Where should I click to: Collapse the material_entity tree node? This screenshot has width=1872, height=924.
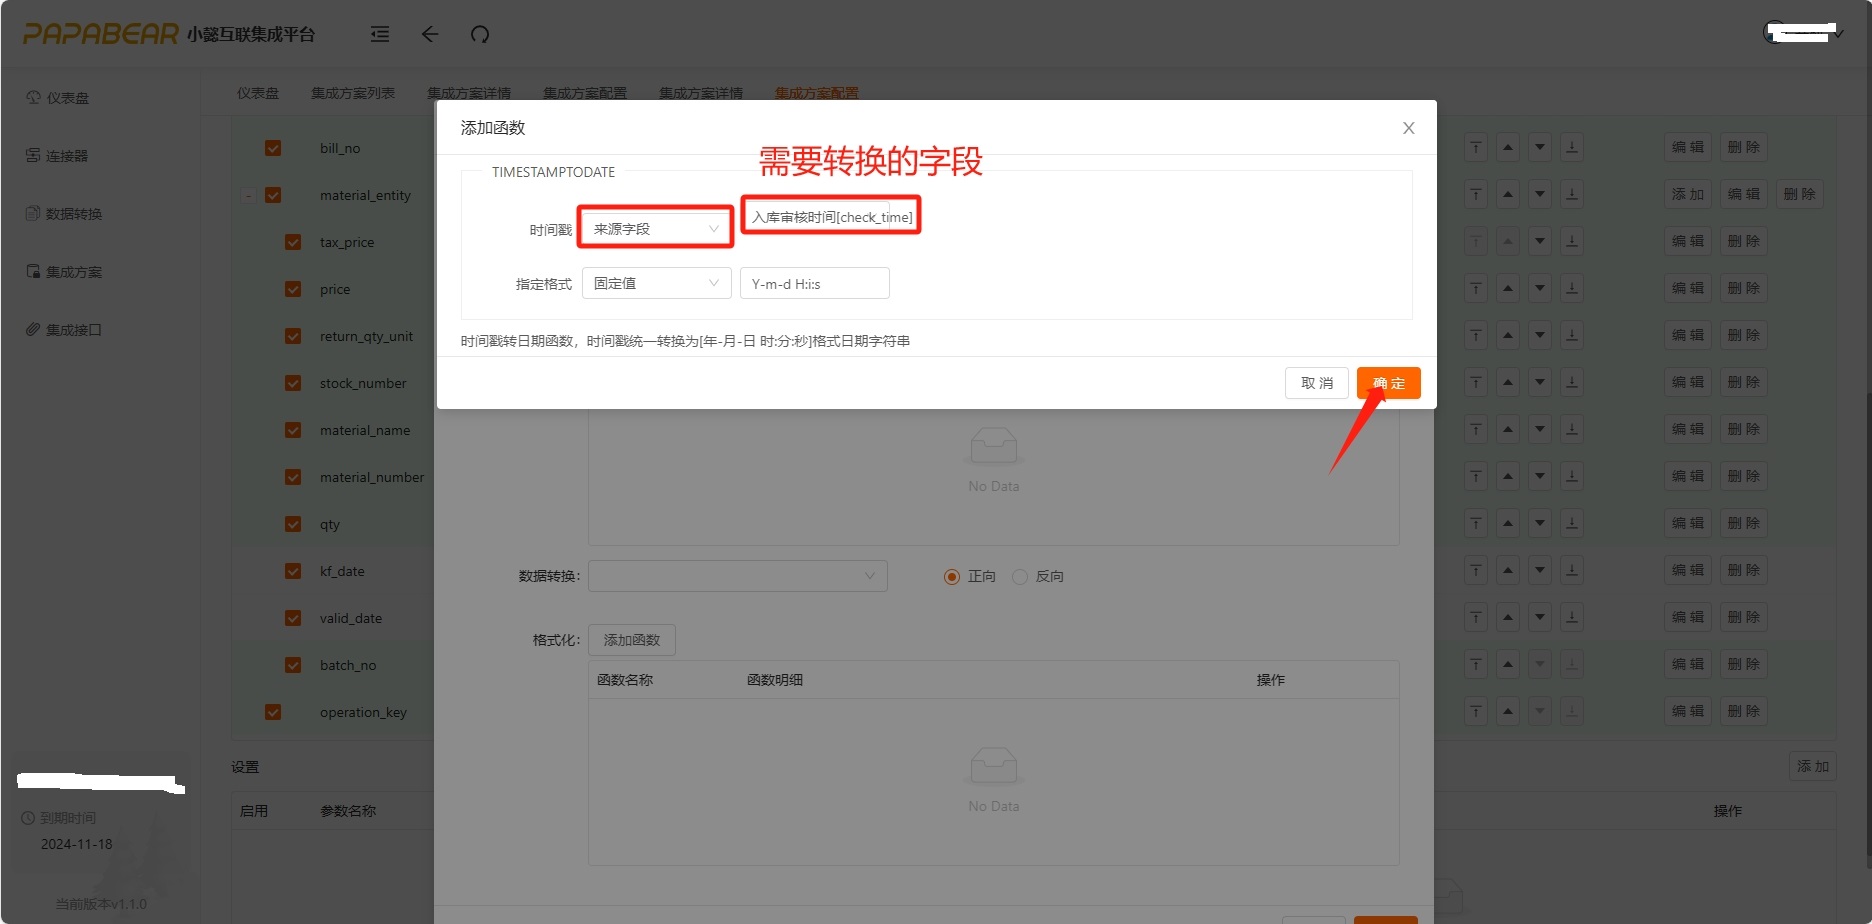(x=248, y=196)
